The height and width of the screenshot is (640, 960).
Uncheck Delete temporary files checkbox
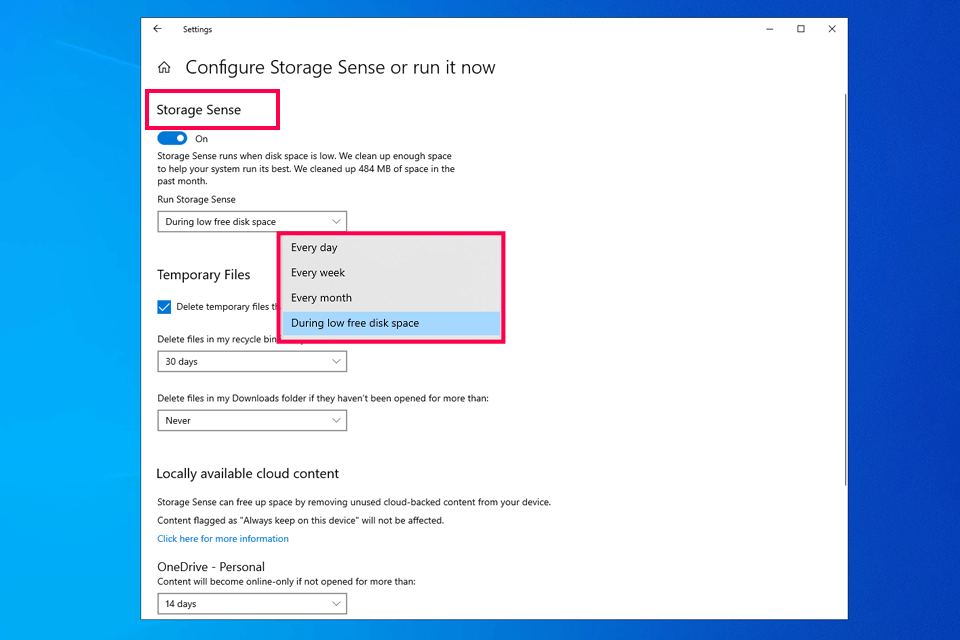(164, 307)
